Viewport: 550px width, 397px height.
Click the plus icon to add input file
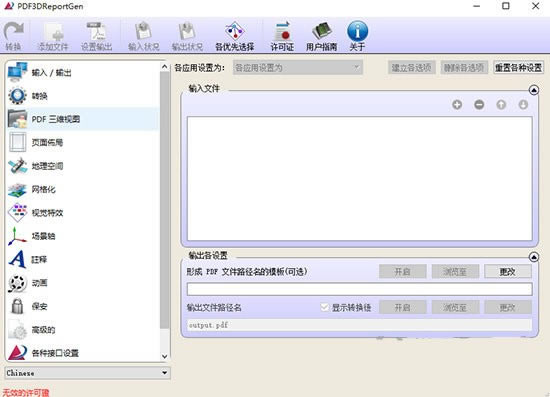(457, 105)
